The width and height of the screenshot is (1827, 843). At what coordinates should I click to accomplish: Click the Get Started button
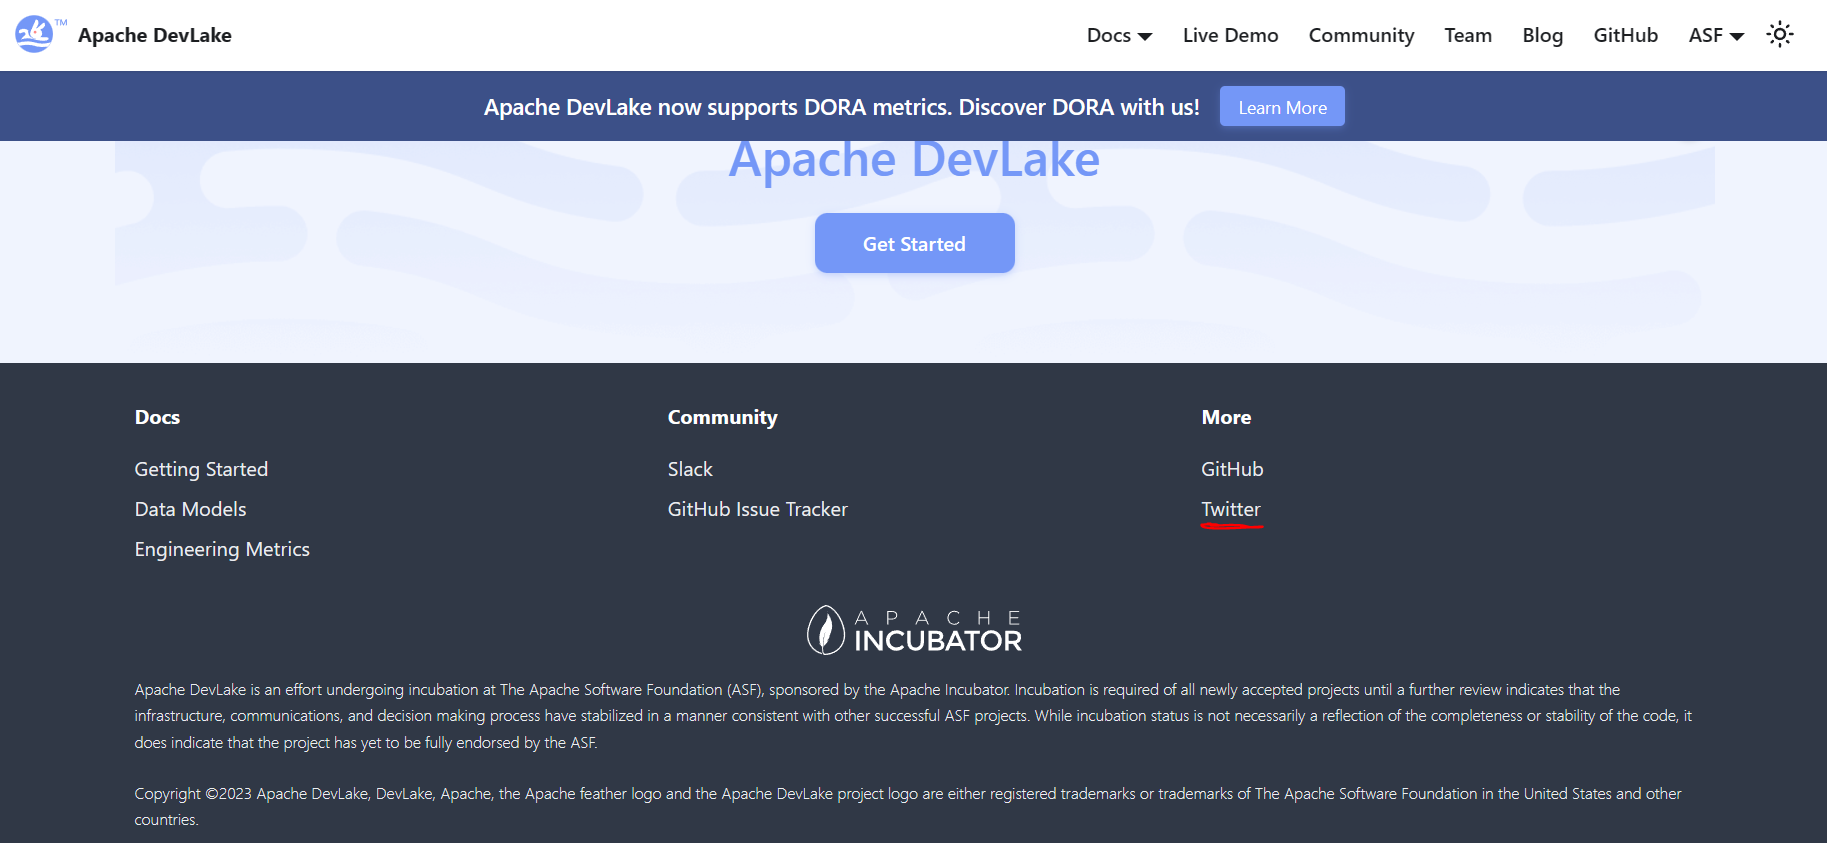click(914, 243)
